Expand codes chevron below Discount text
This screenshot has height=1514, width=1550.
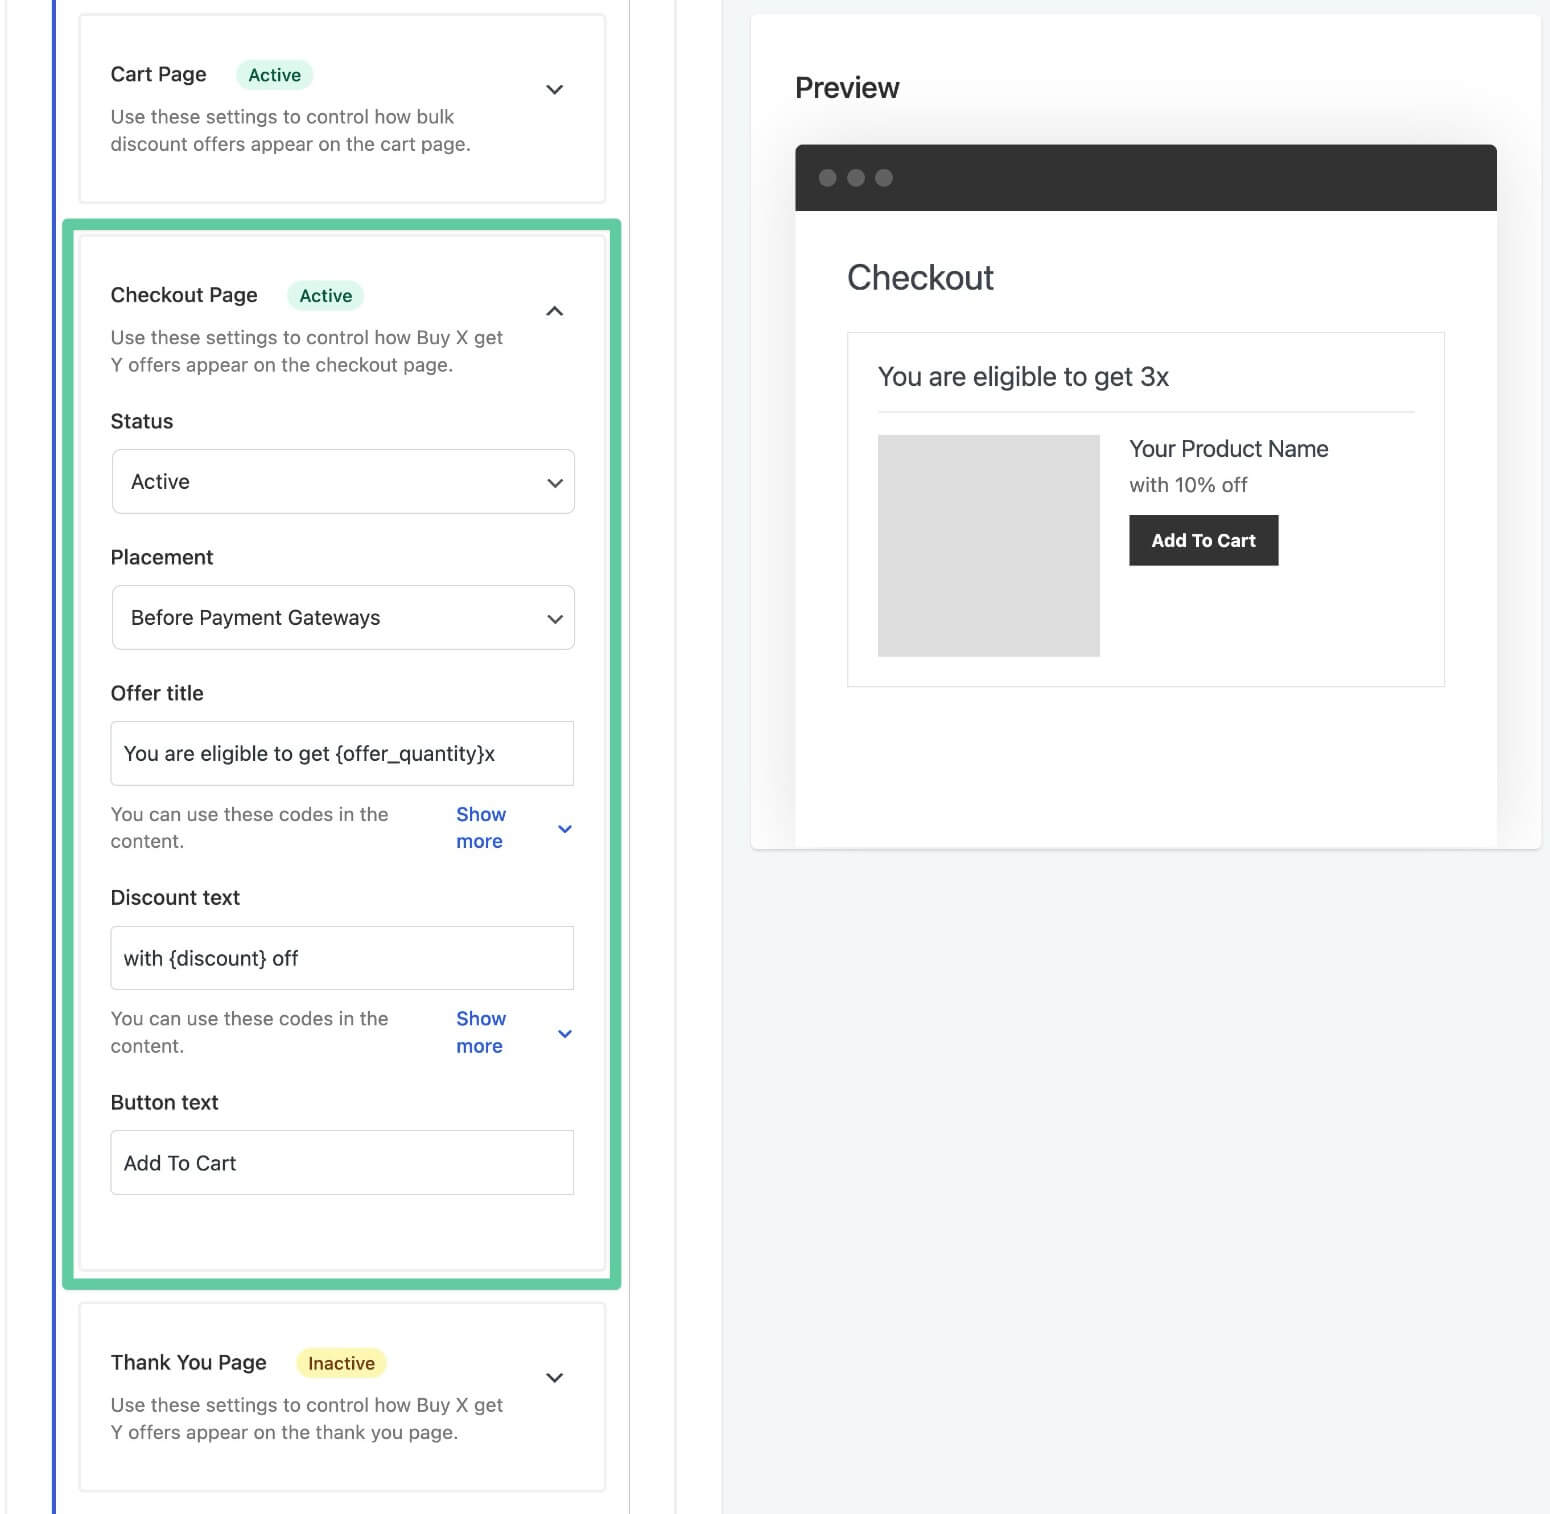coord(565,1034)
